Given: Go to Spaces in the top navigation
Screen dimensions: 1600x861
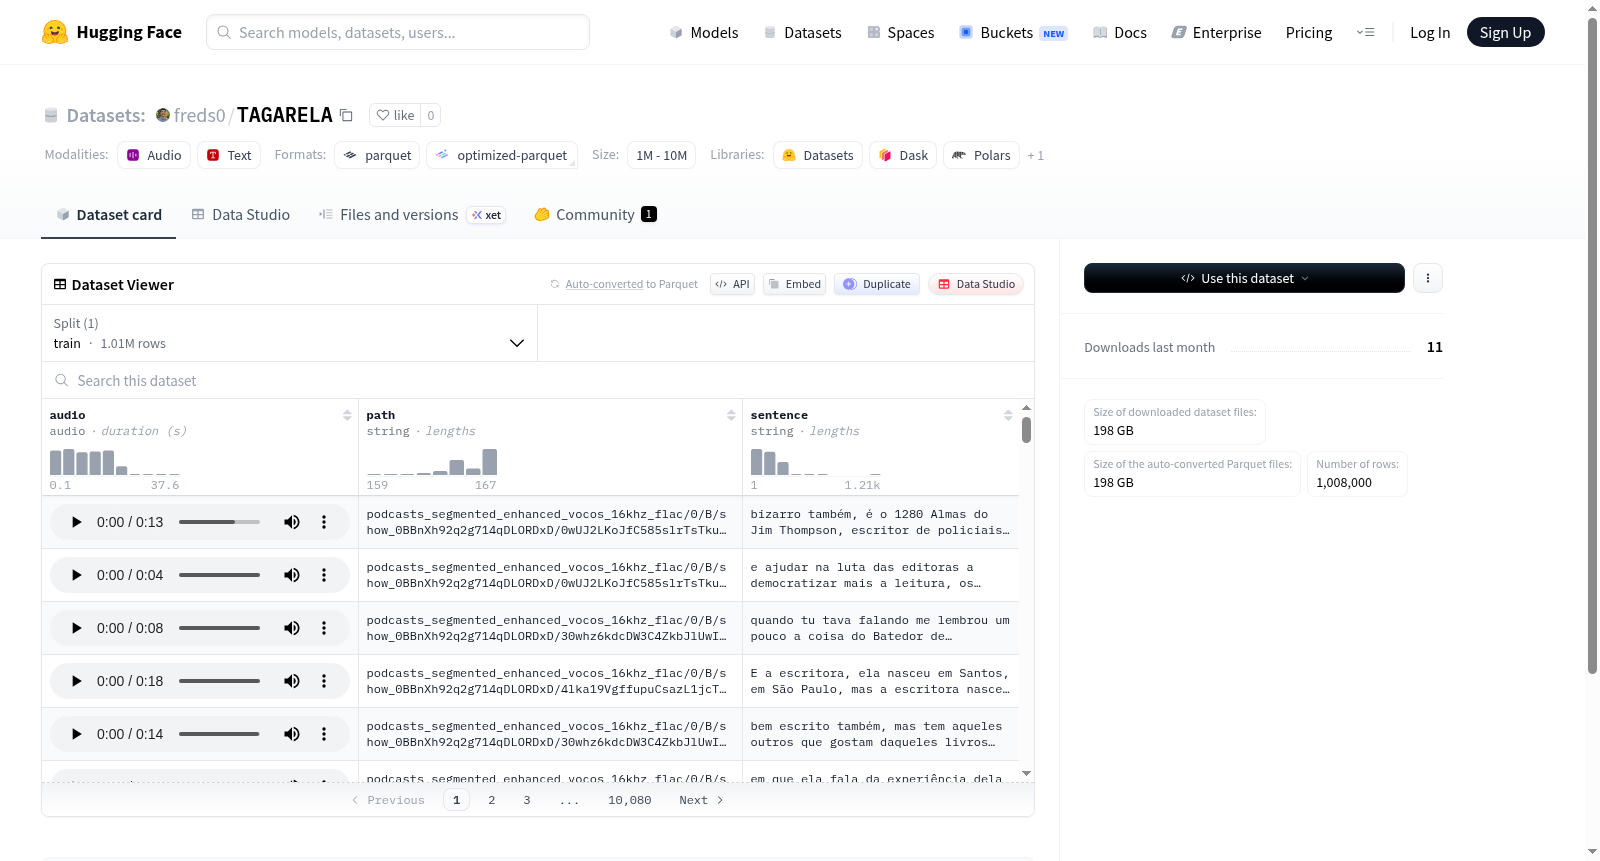Looking at the screenshot, I should pyautogui.click(x=901, y=33).
